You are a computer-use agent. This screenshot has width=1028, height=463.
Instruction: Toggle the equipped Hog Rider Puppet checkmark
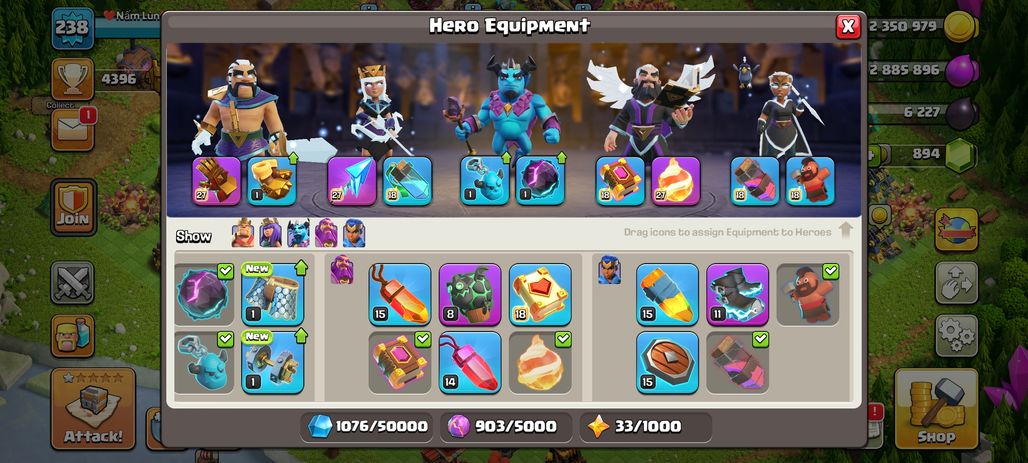(x=830, y=272)
